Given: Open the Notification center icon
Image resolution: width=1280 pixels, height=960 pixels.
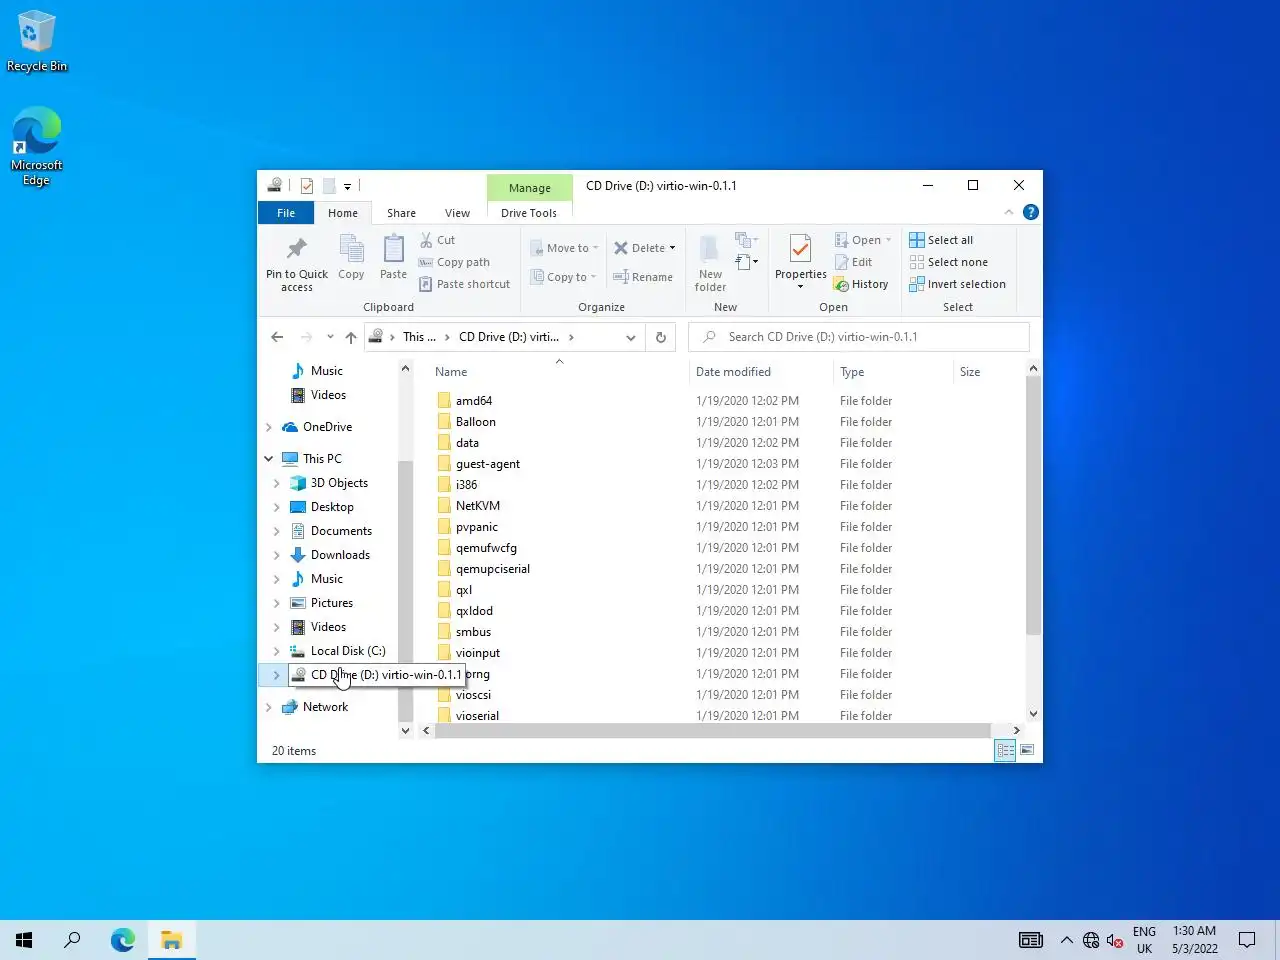Looking at the screenshot, I should pyautogui.click(x=1247, y=940).
